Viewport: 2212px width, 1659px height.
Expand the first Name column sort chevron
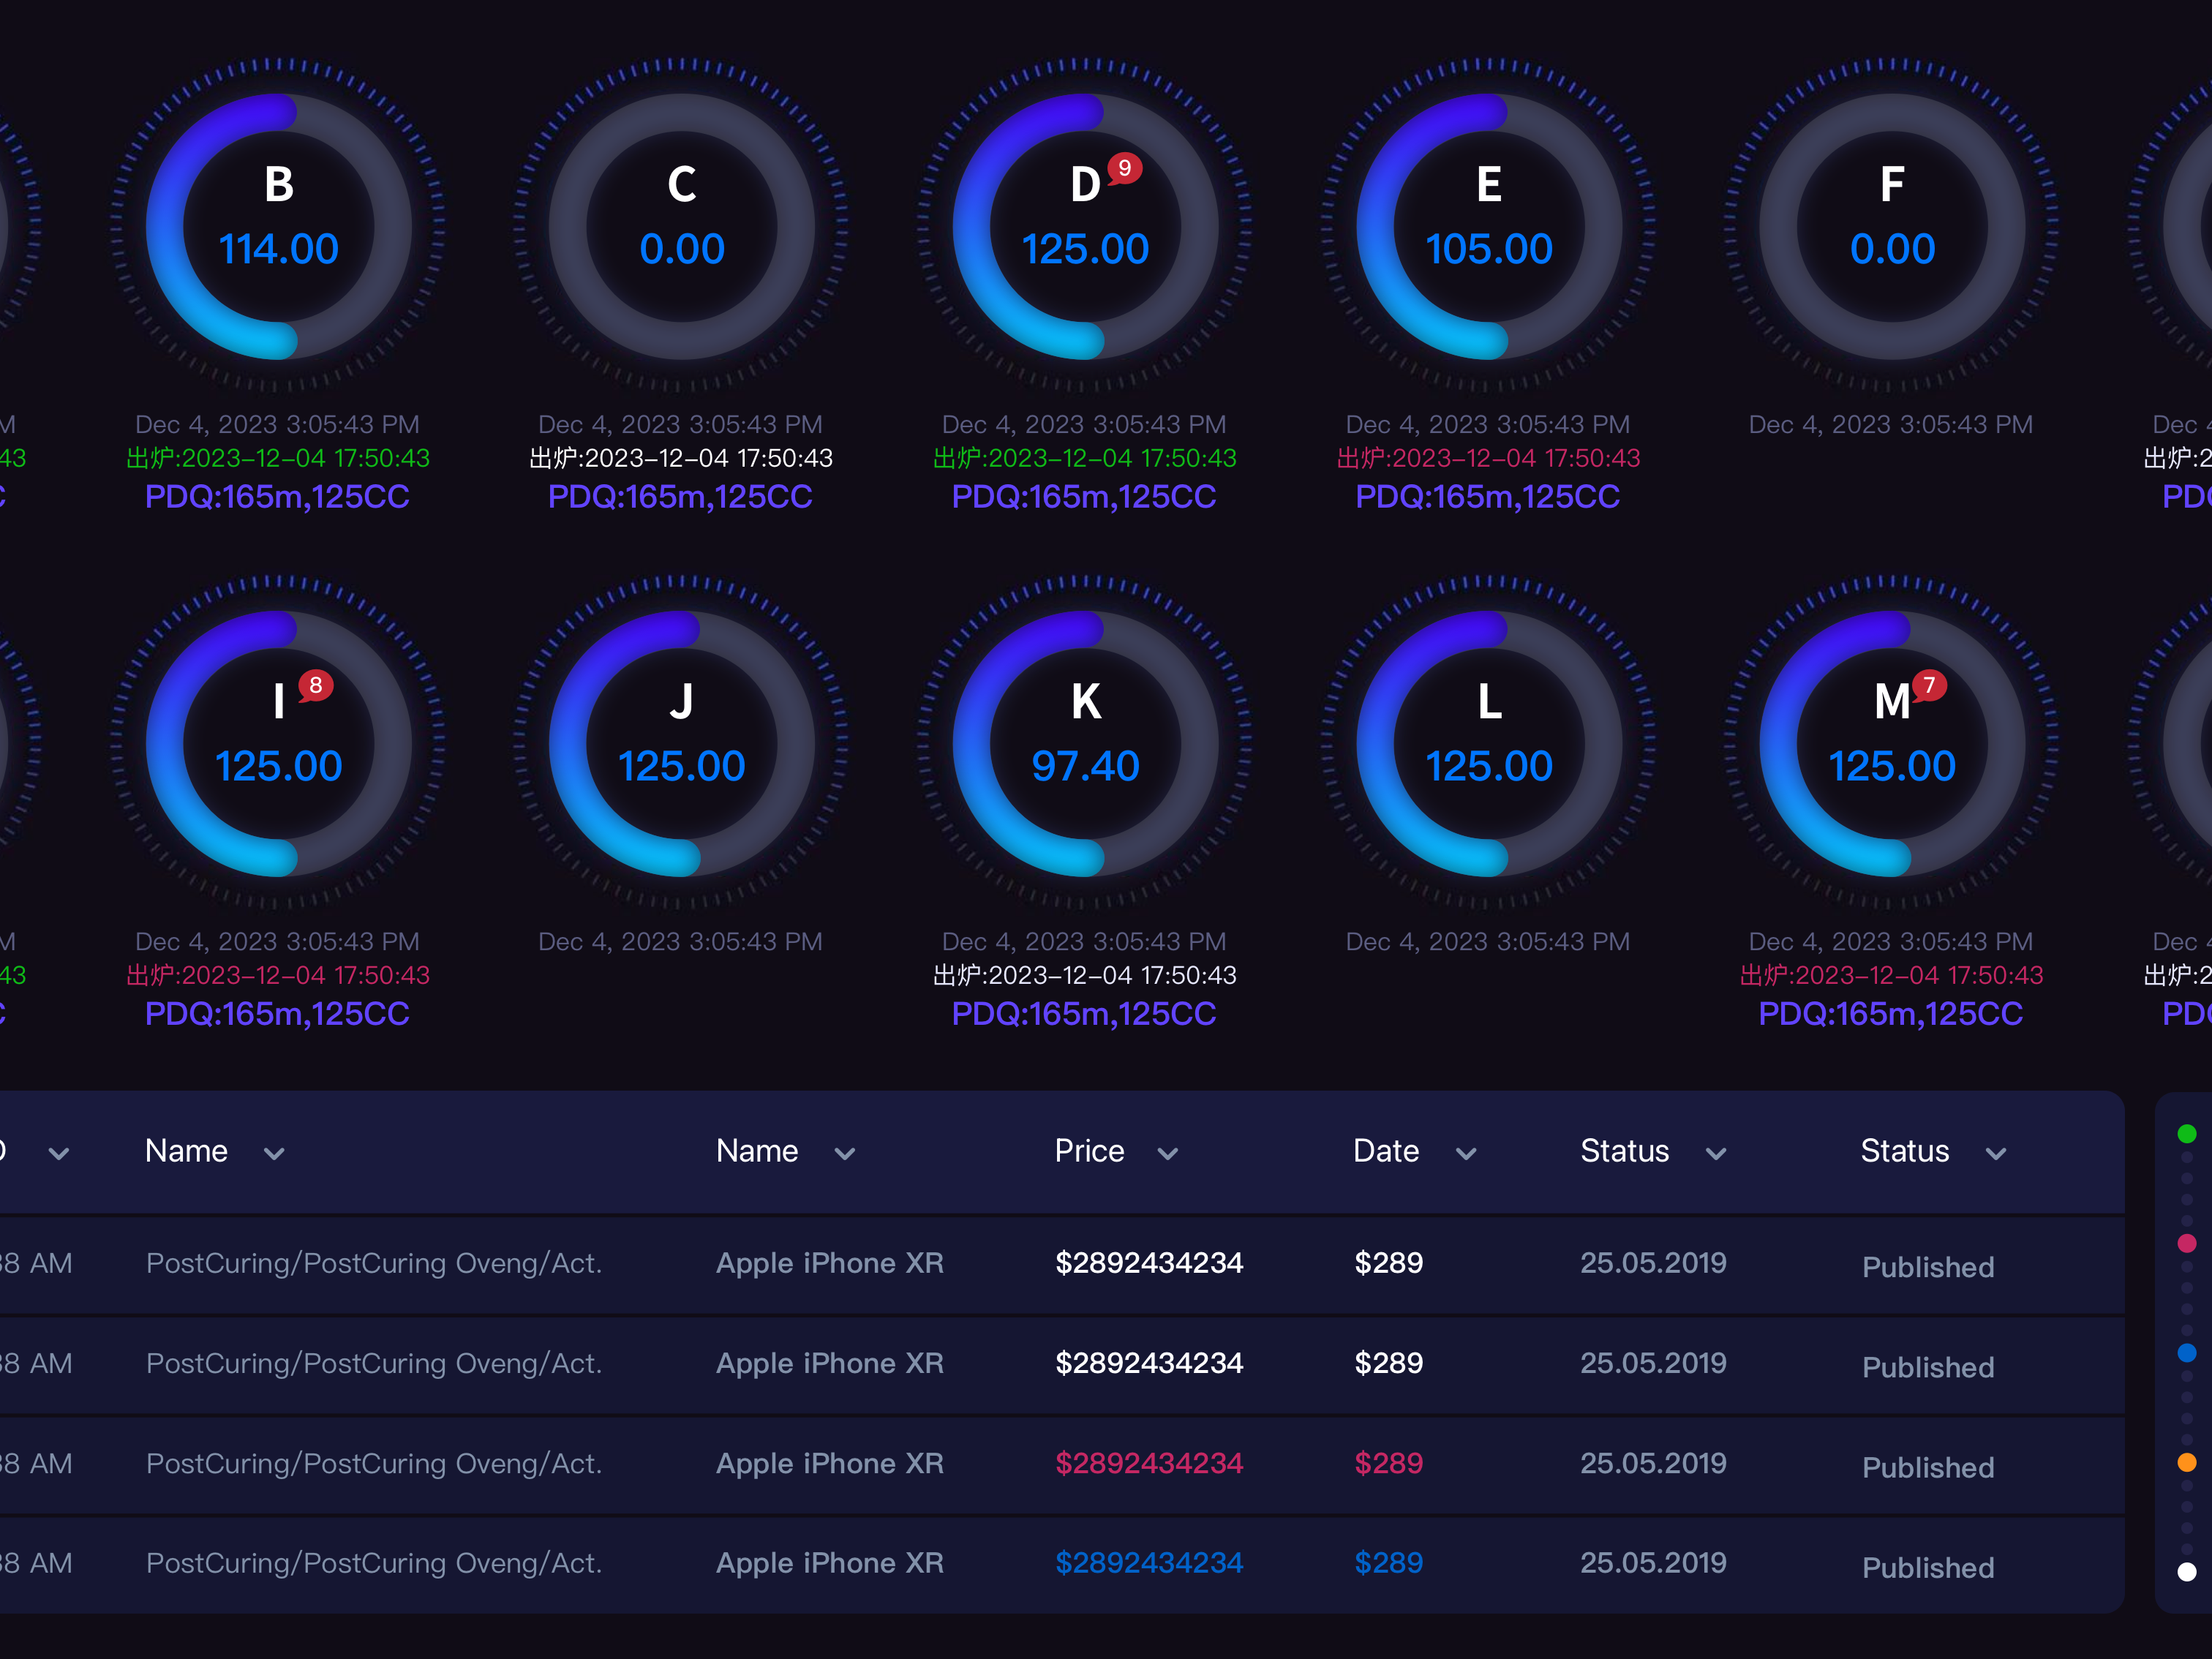click(274, 1154)
